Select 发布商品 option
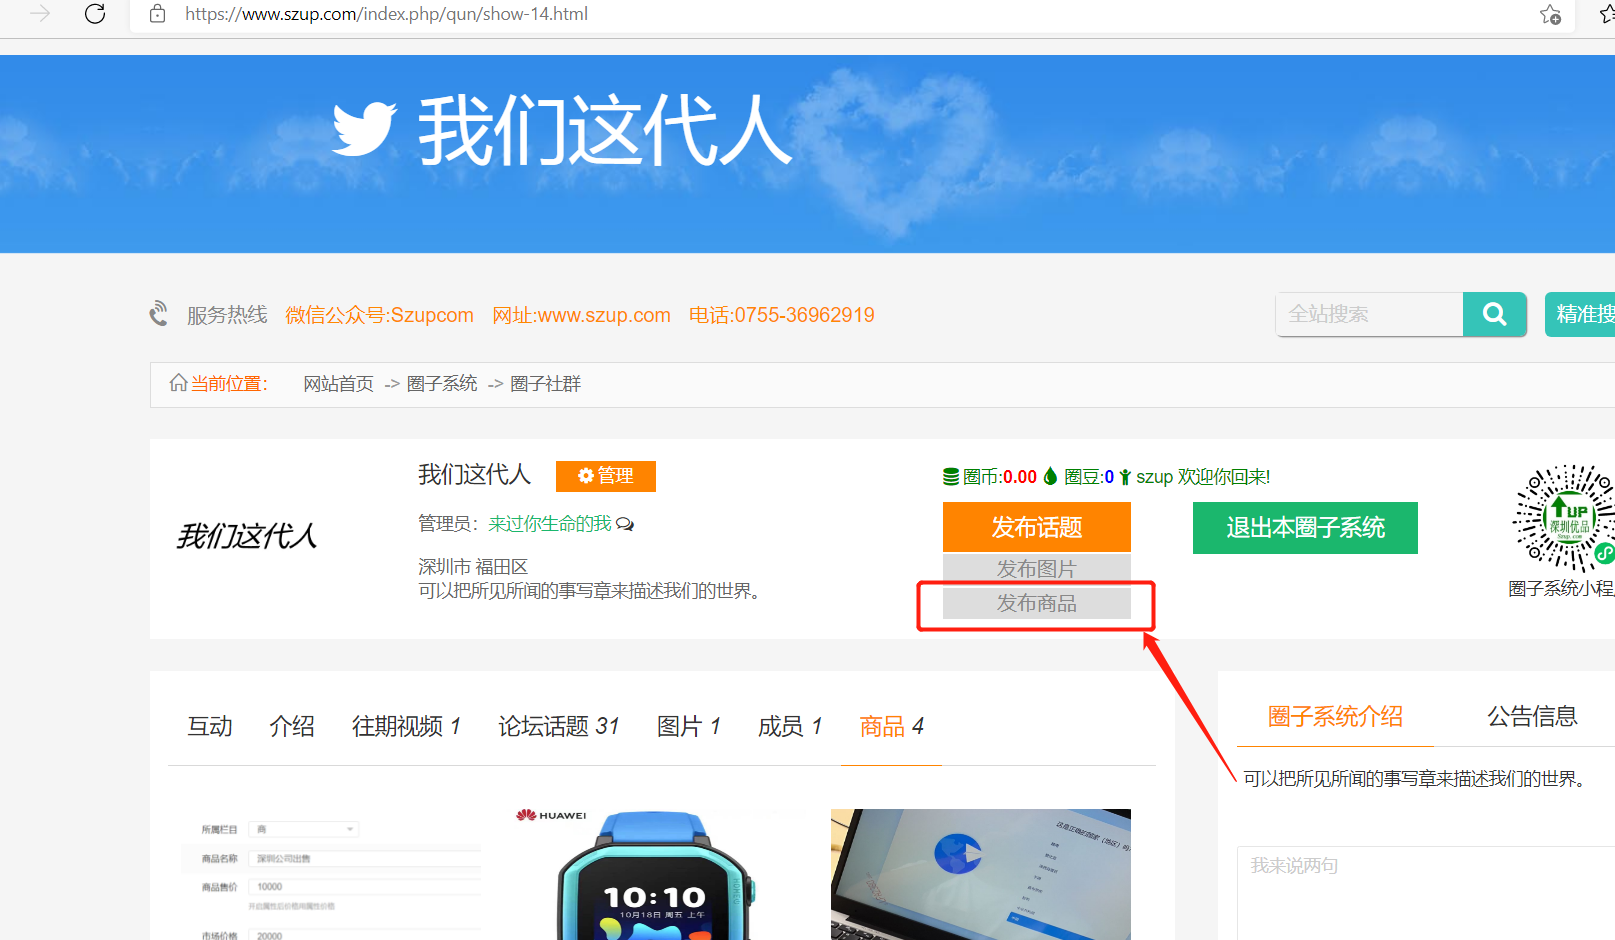This screenshot has height=940, width=1615. pyautogui.click(x=1036, y=603)
